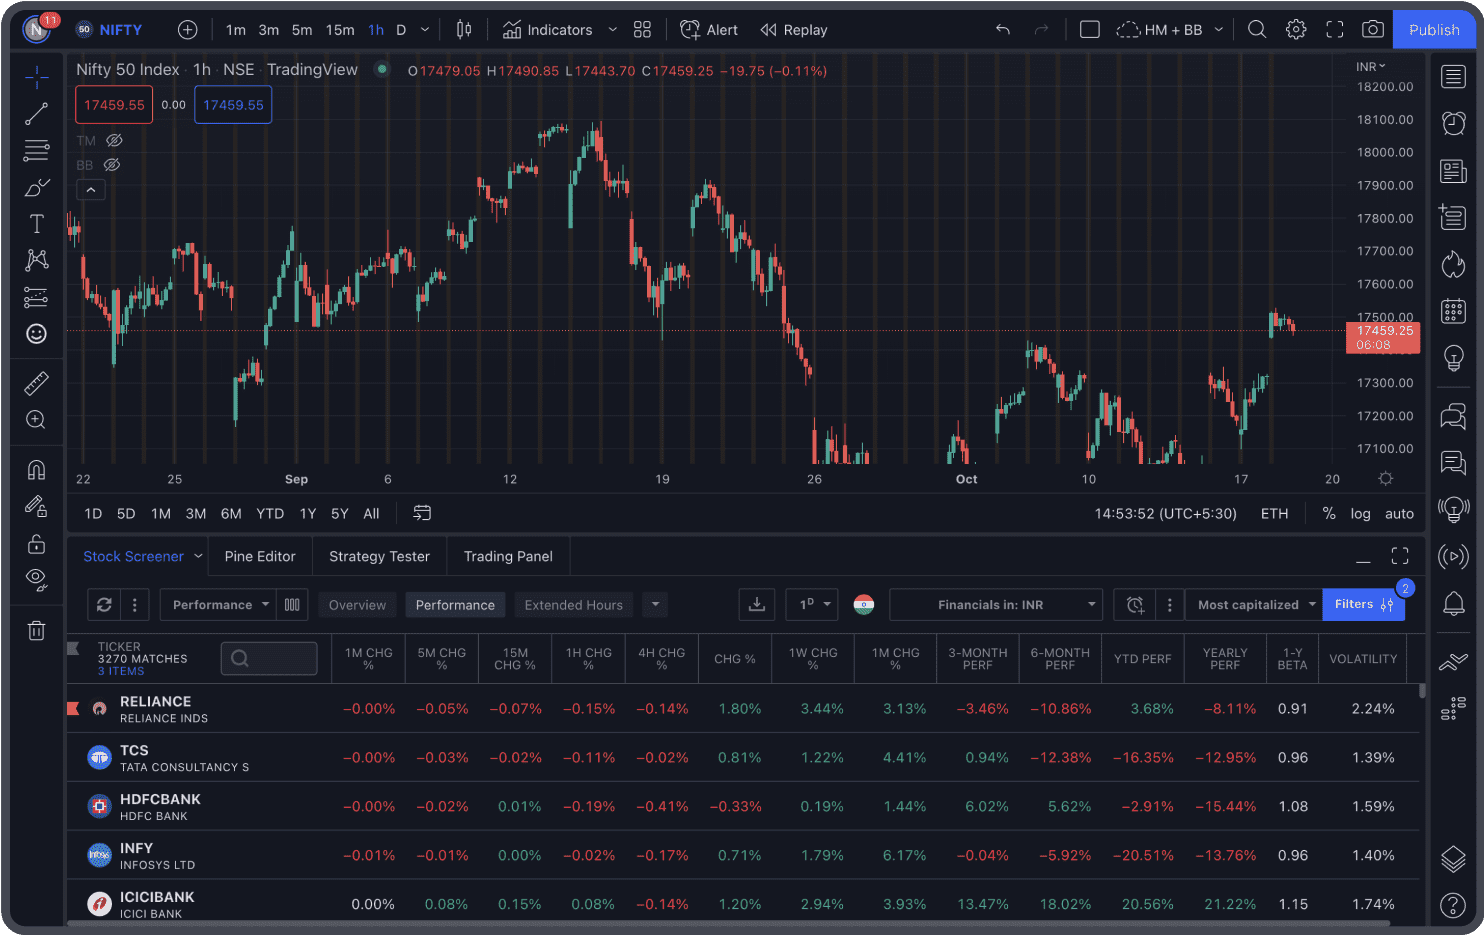This screenshot has width=1484, height=935.
Task: Switch to the Pine Editor tab
Action: pyautogui.click(x=260, y=556)
